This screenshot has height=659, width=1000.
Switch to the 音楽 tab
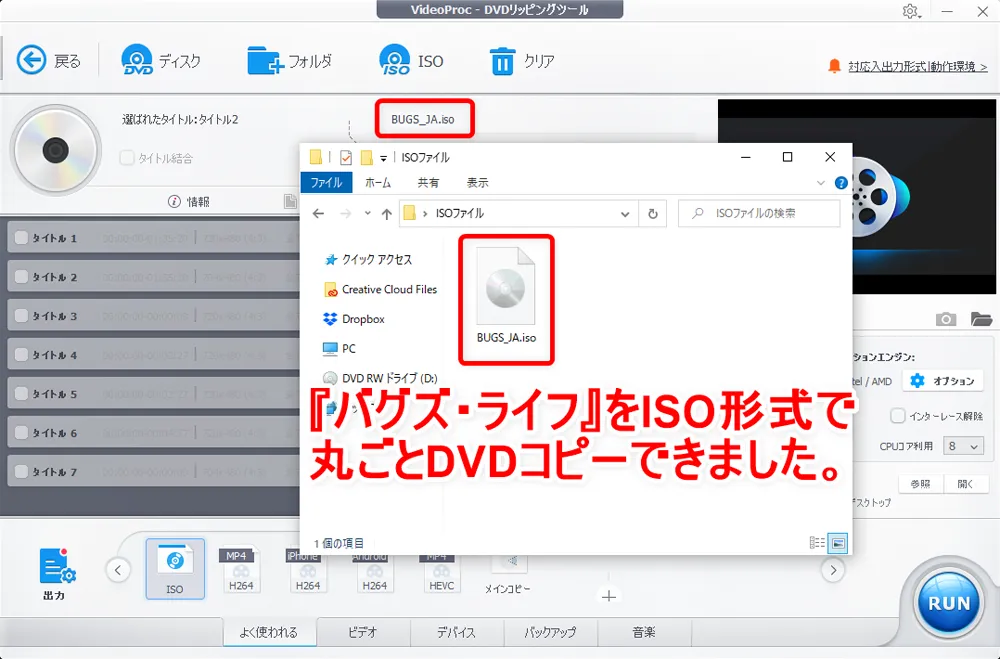coord(644,632)
